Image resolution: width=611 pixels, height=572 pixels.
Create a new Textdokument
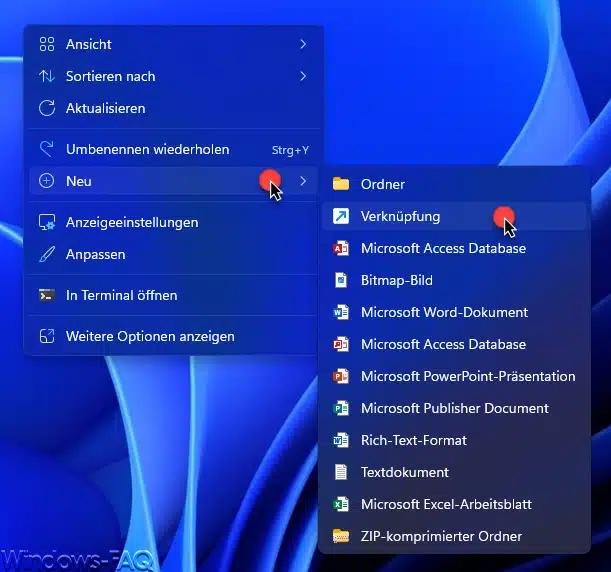(x=454, y=471)
